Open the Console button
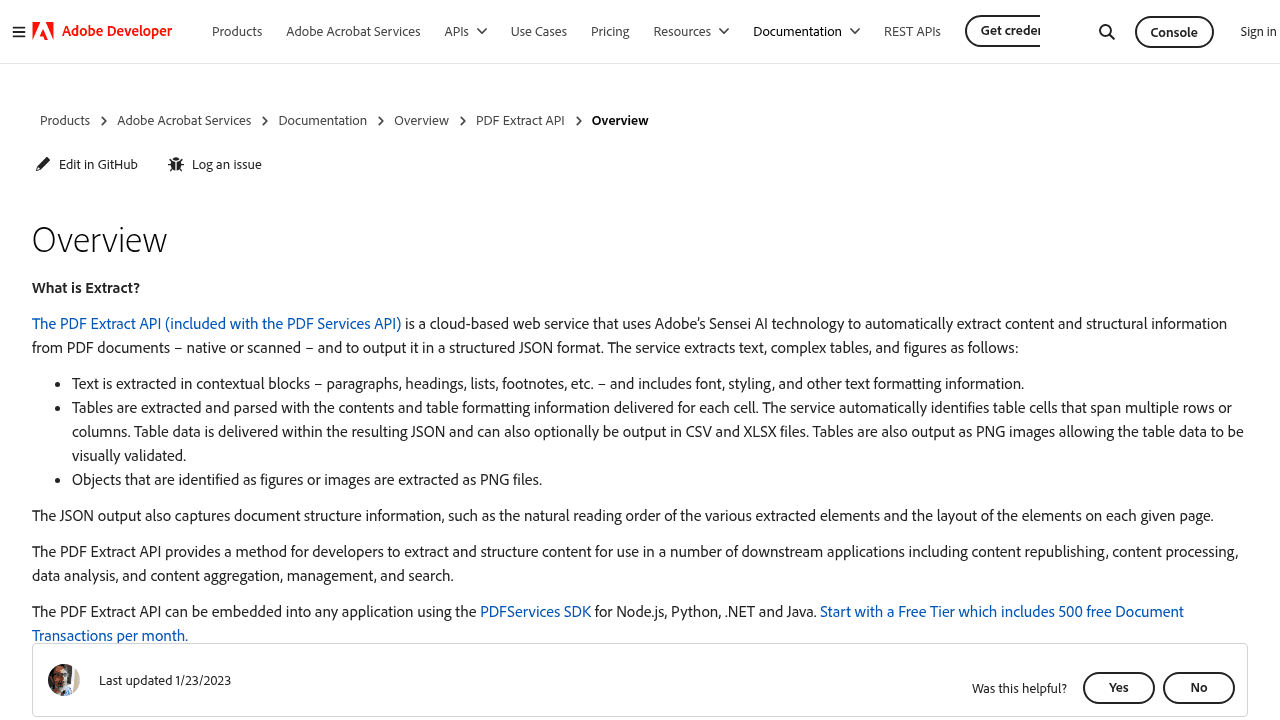 click(1174, 32)
